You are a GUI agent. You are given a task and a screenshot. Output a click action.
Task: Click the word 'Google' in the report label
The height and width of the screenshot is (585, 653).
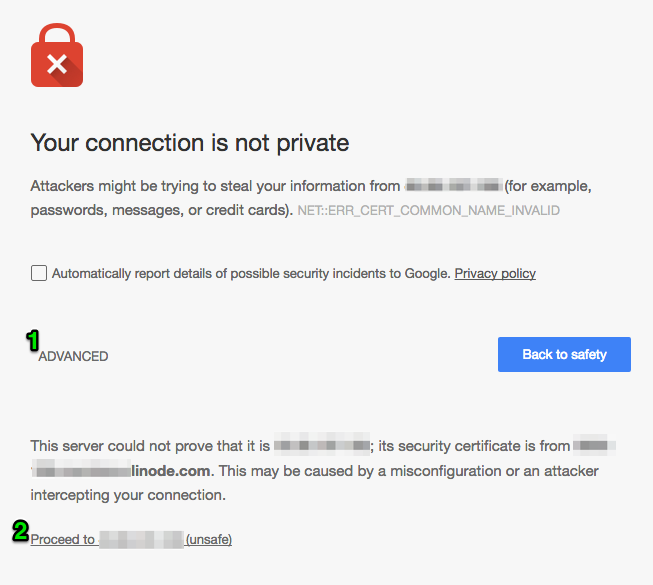coord(425,273)
